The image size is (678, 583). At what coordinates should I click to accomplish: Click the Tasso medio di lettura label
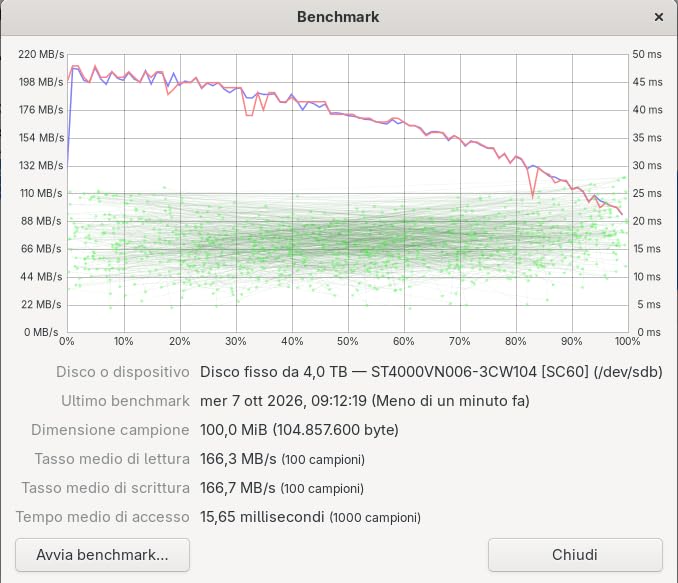tap(112, 459)
